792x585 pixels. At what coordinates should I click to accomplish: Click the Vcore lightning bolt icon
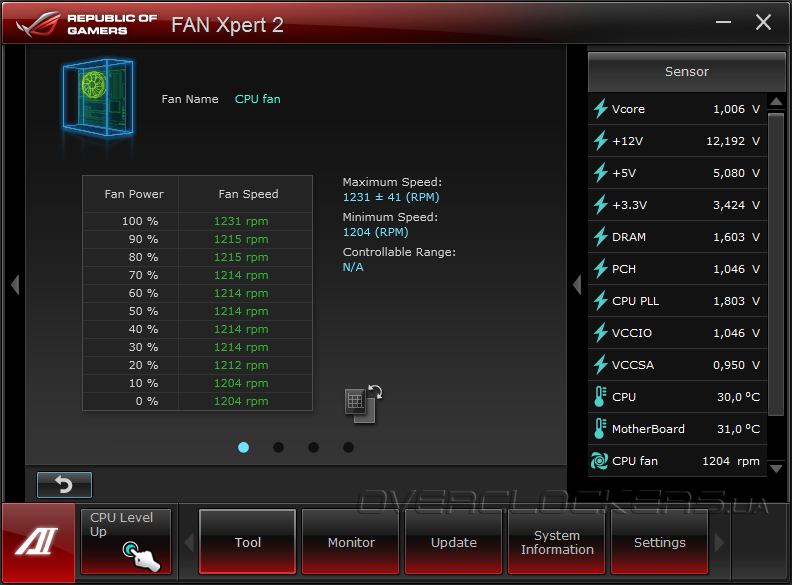(600, 109)
